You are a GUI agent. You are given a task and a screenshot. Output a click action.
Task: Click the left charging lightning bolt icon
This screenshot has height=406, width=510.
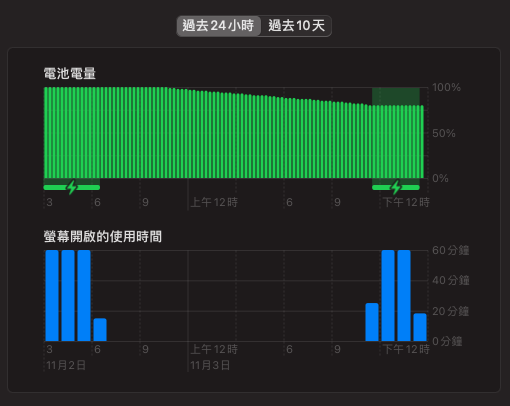point(72,187)
